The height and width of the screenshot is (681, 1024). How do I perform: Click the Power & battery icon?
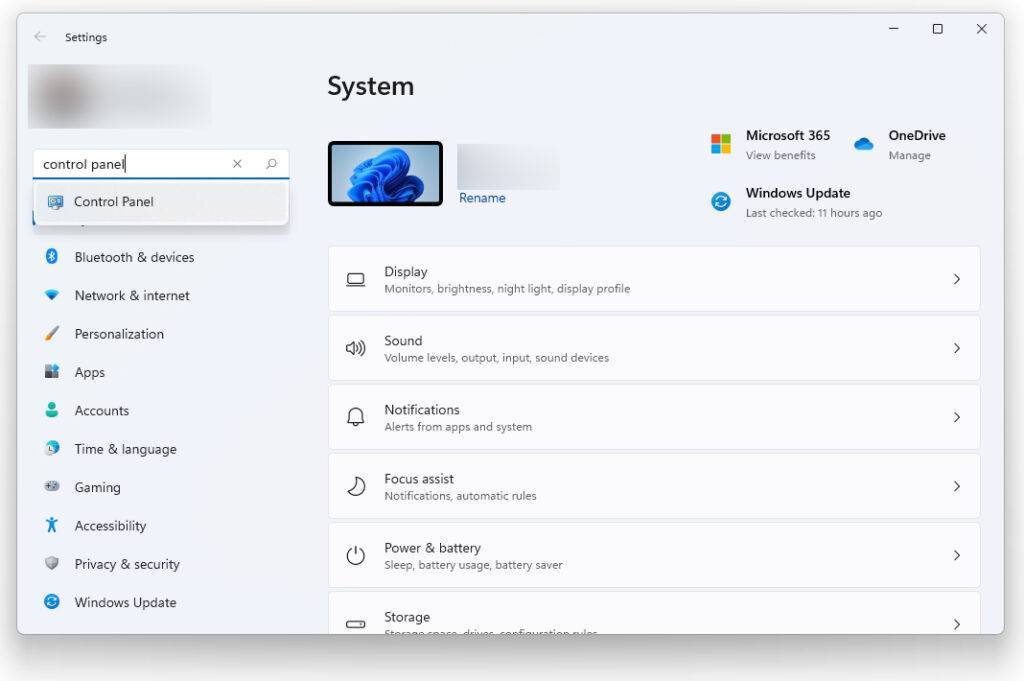point(355,555)
